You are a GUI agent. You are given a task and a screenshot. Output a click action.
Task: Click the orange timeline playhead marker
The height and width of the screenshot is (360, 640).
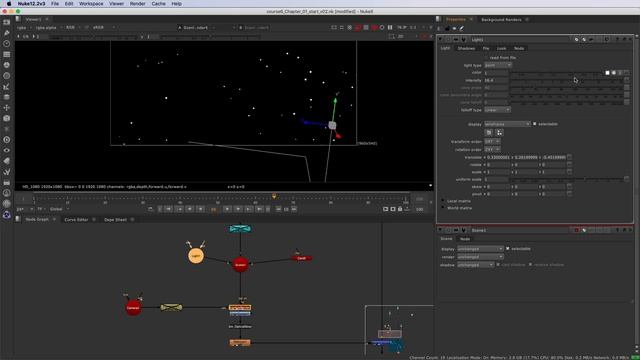(x=274, y=196)
